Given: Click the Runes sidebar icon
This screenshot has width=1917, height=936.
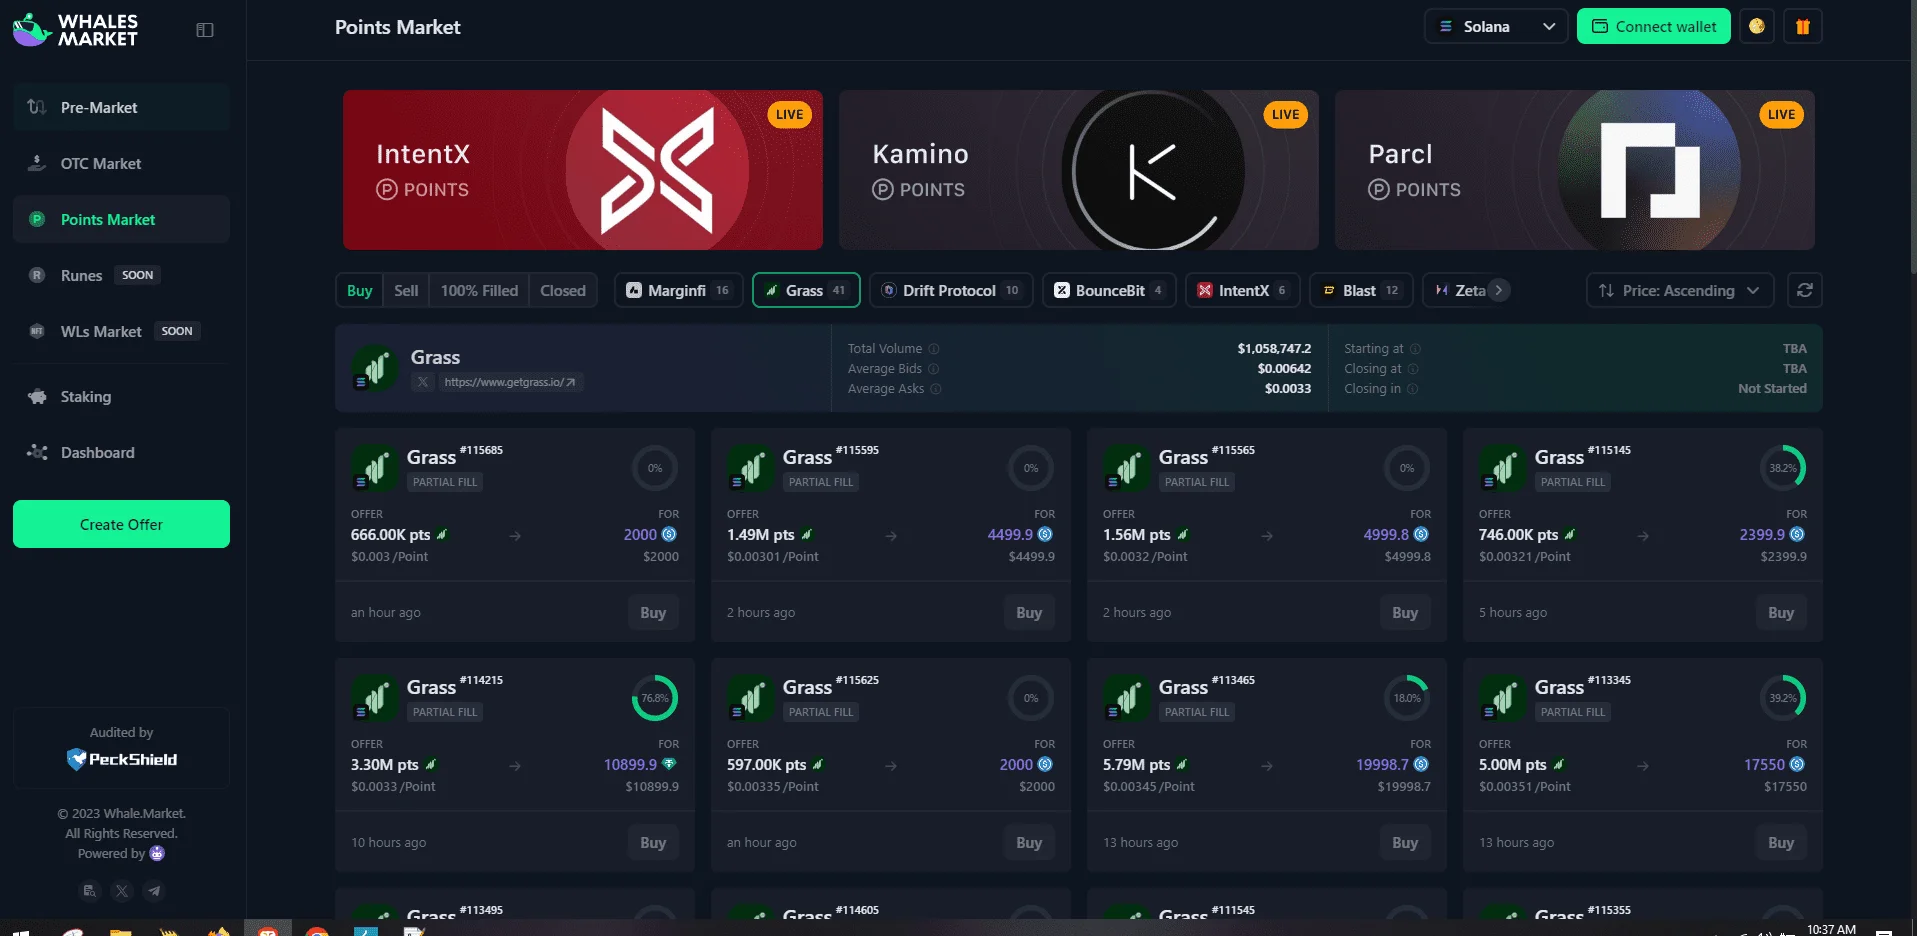Looking at the screenshot, I should tap(37, 275).
